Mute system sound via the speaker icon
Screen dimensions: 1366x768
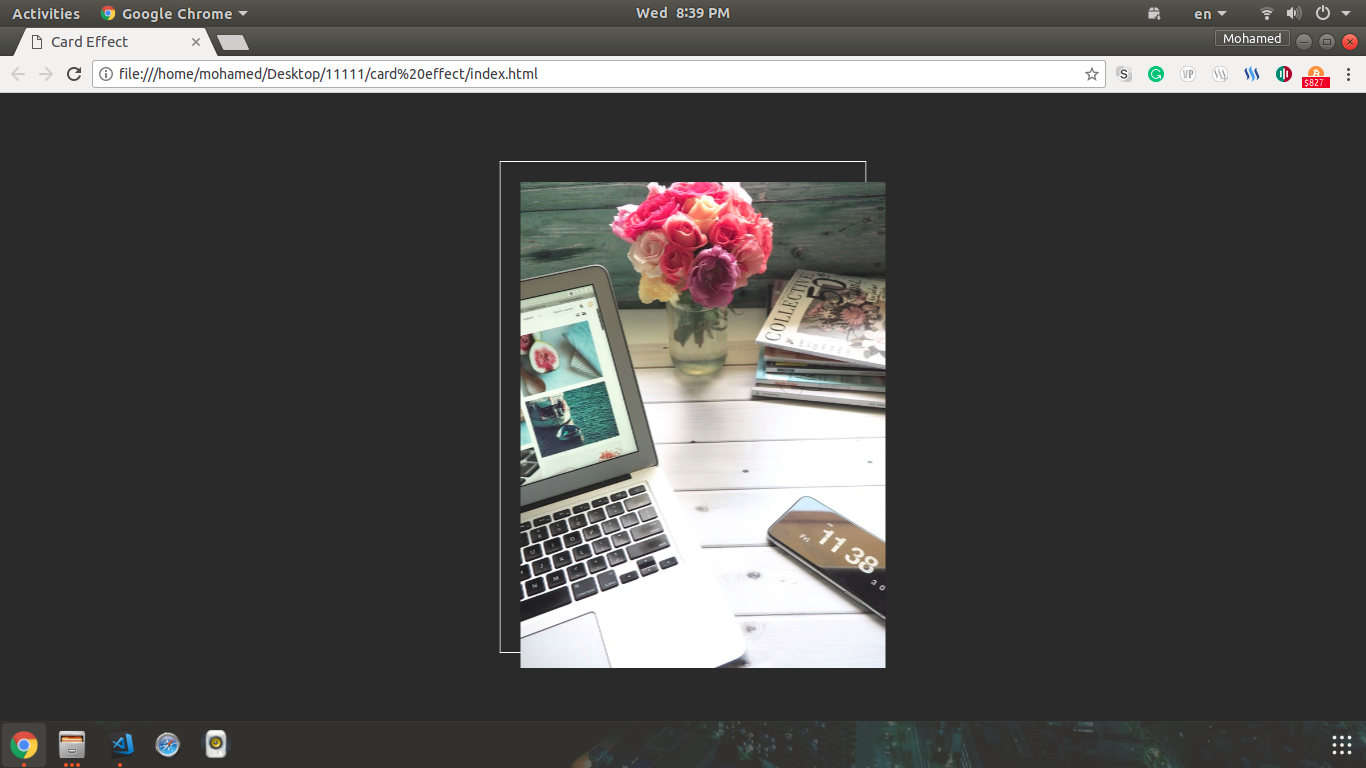click(1293, 13)
